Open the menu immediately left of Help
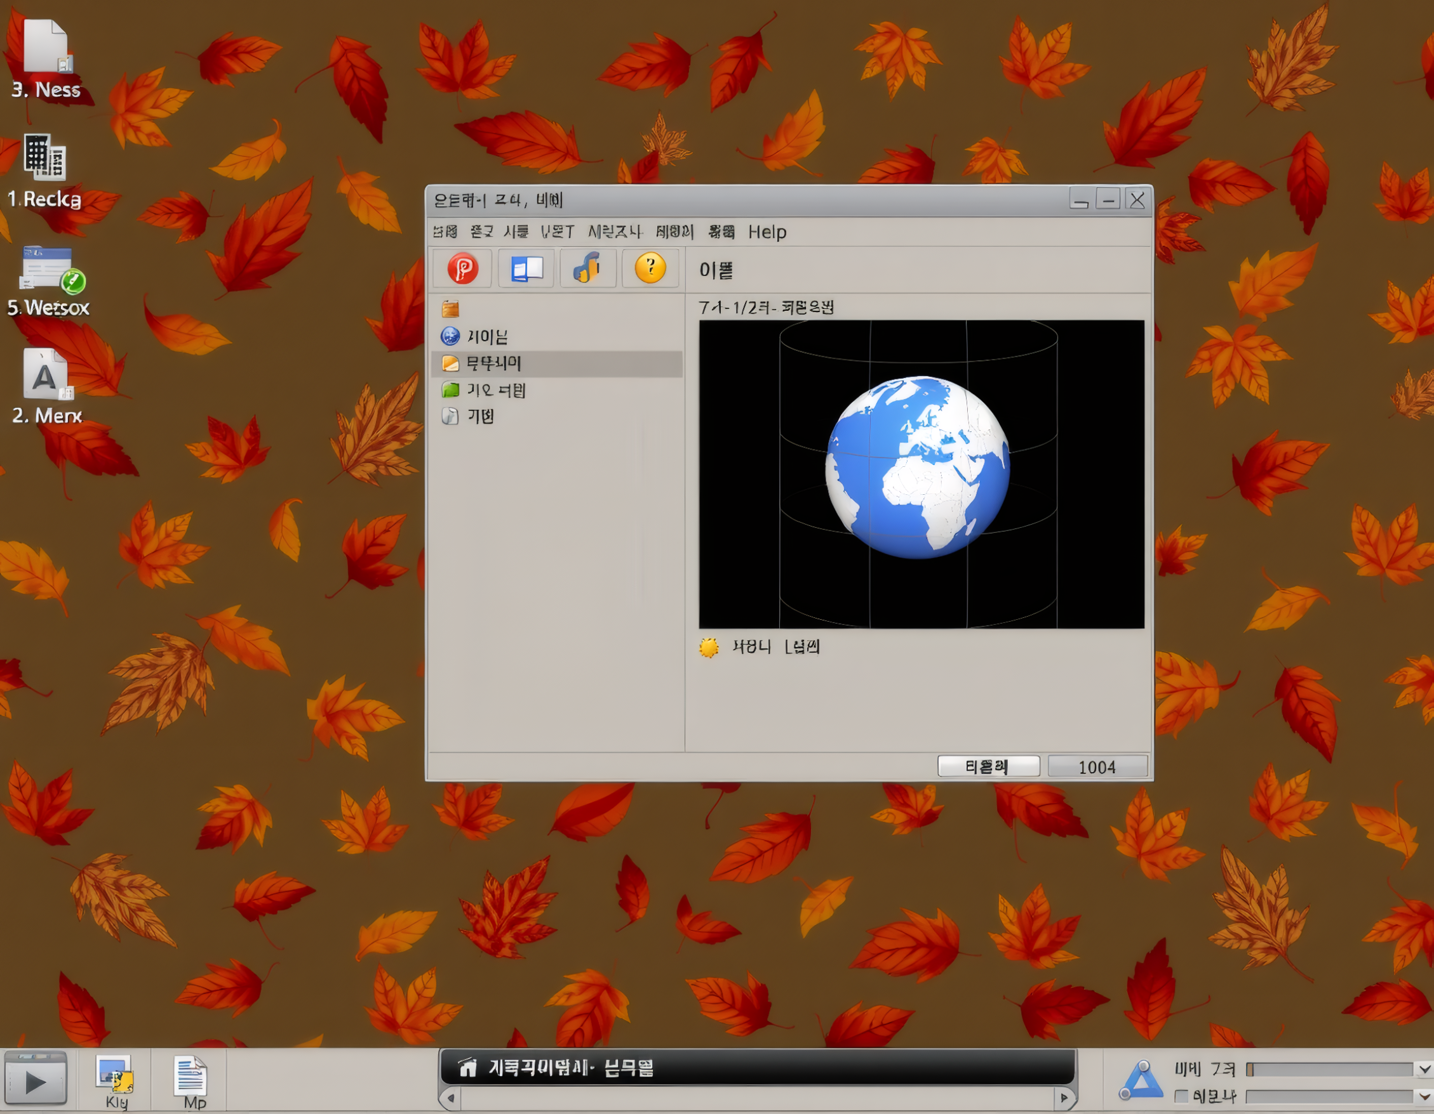 point(721,232)
